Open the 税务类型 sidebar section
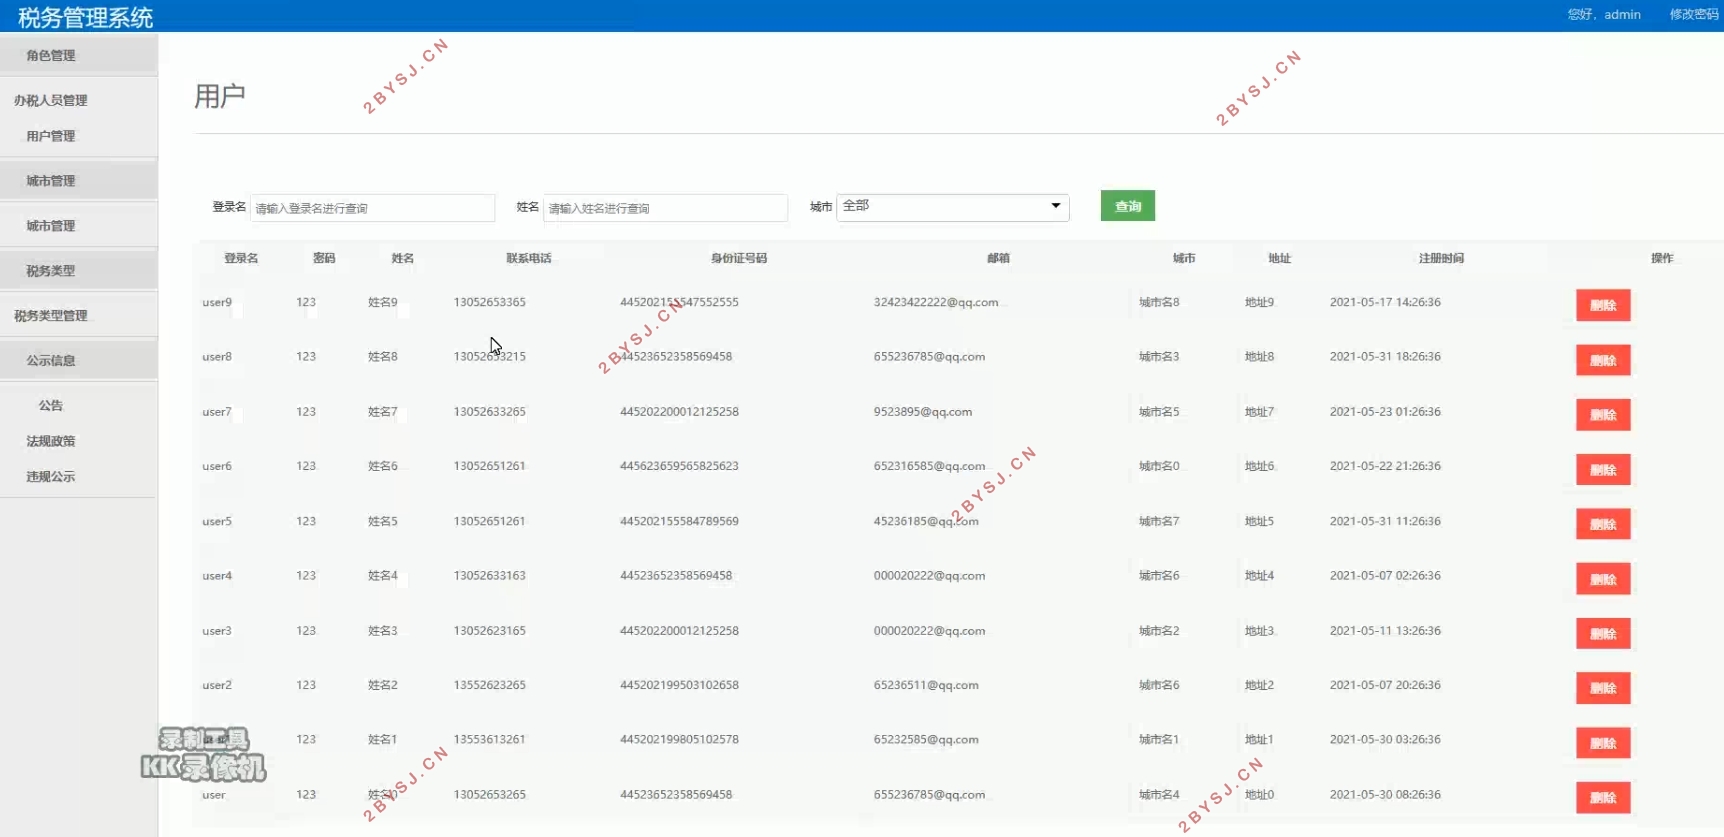 (79, 270)
